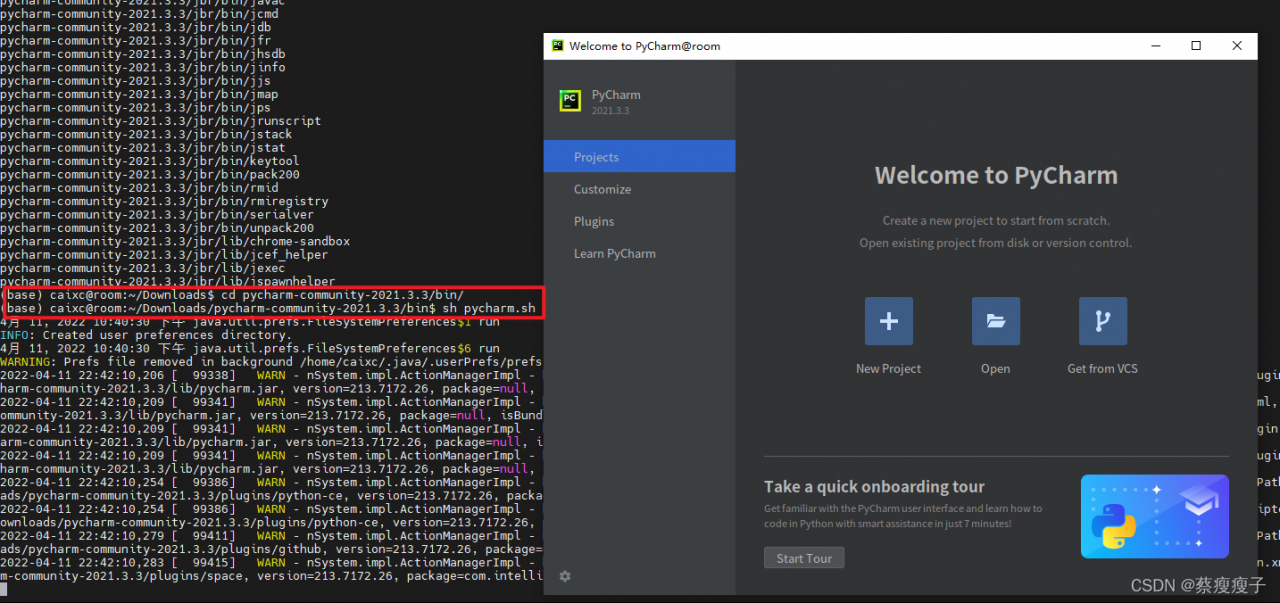Click the New Project plus icon
This screenshot has height=603, width=1280.
point(888,321)
